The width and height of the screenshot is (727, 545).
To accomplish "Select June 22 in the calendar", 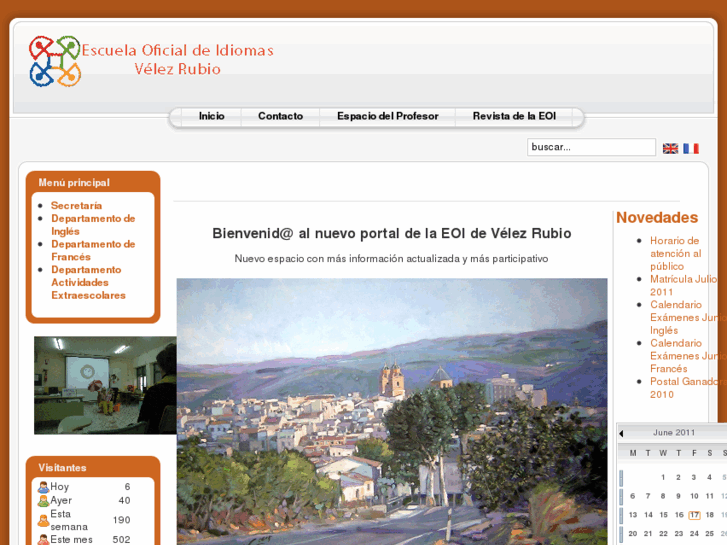I will click(663, 534).
